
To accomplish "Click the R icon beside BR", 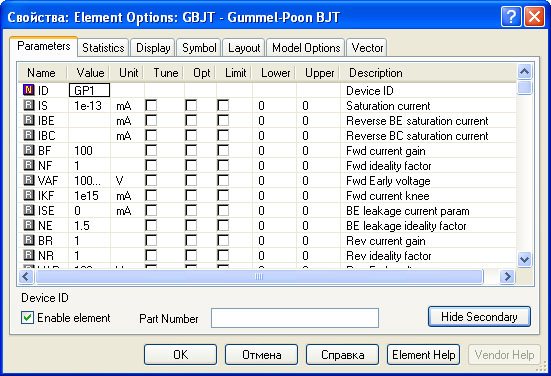I will coord(28,240).
